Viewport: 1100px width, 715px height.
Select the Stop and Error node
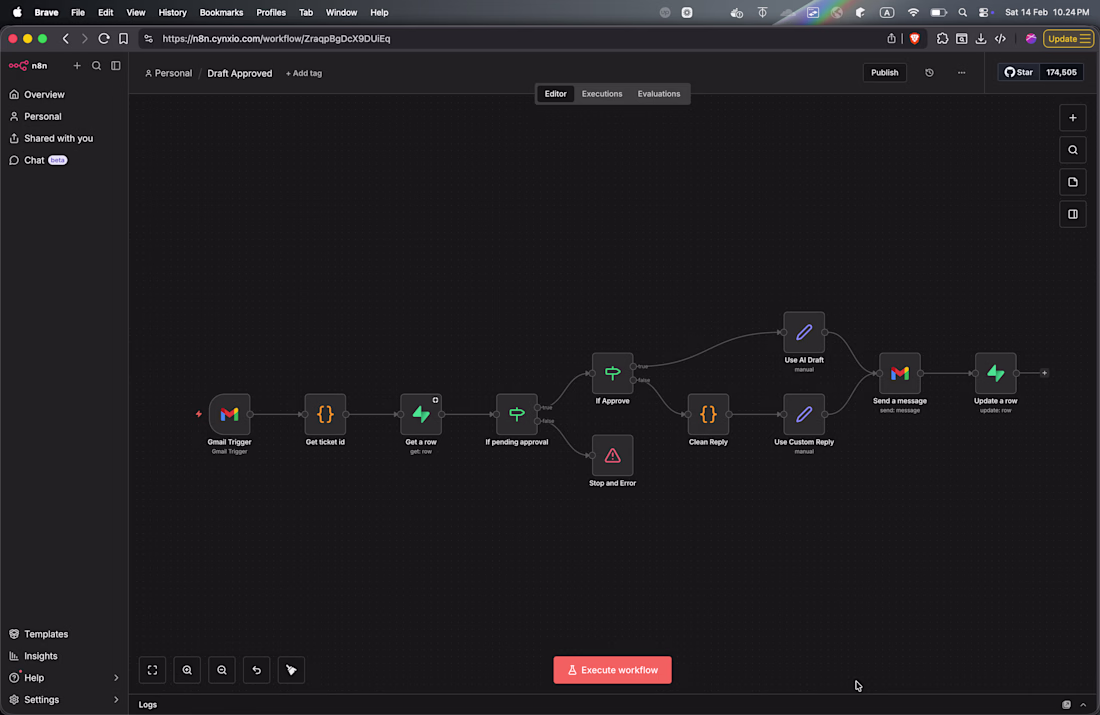(x=612, y=455)
